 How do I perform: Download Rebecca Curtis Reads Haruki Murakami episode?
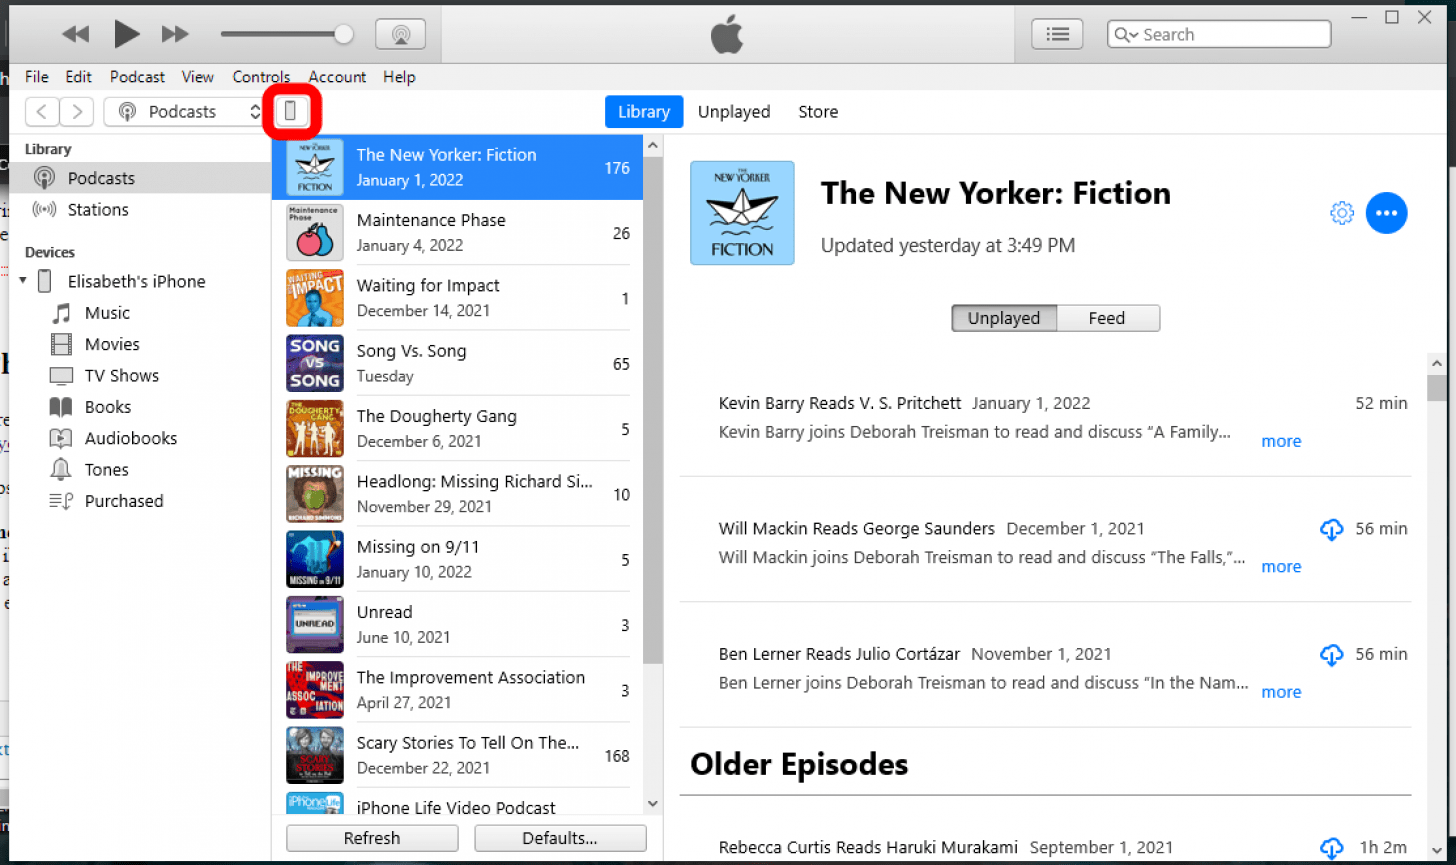tap(1331, 848)
